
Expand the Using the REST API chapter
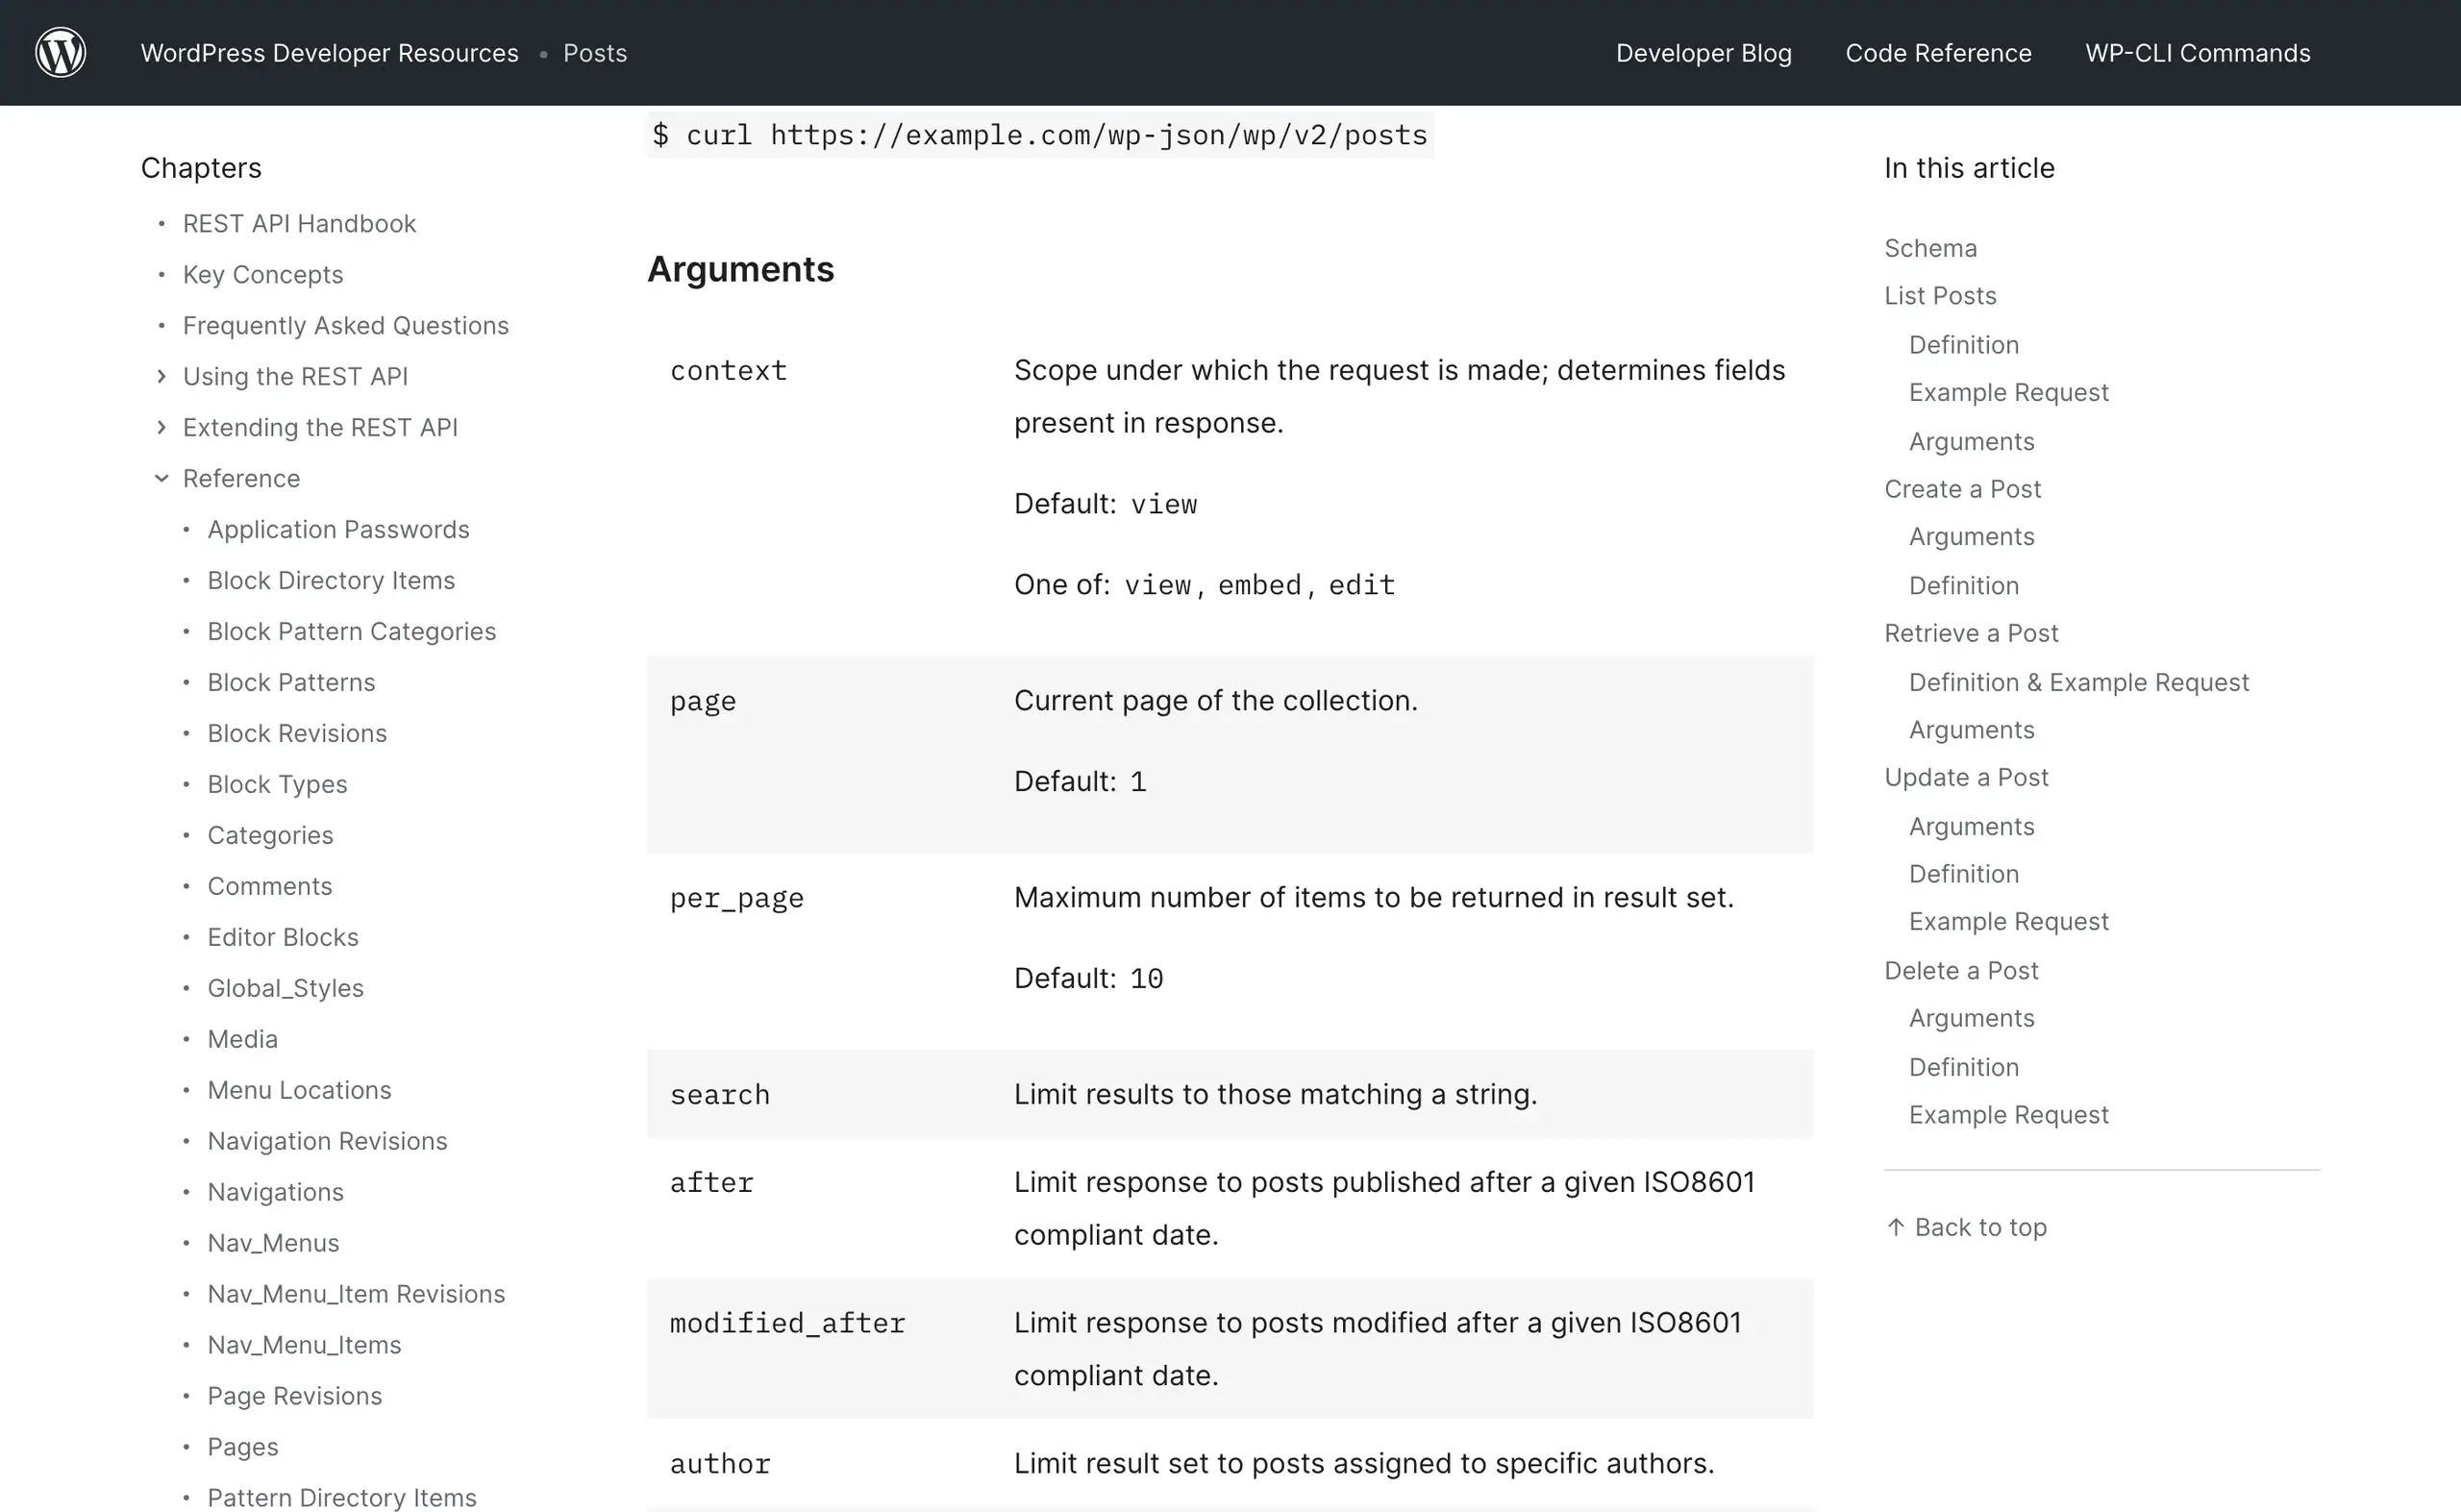point(162,376)
